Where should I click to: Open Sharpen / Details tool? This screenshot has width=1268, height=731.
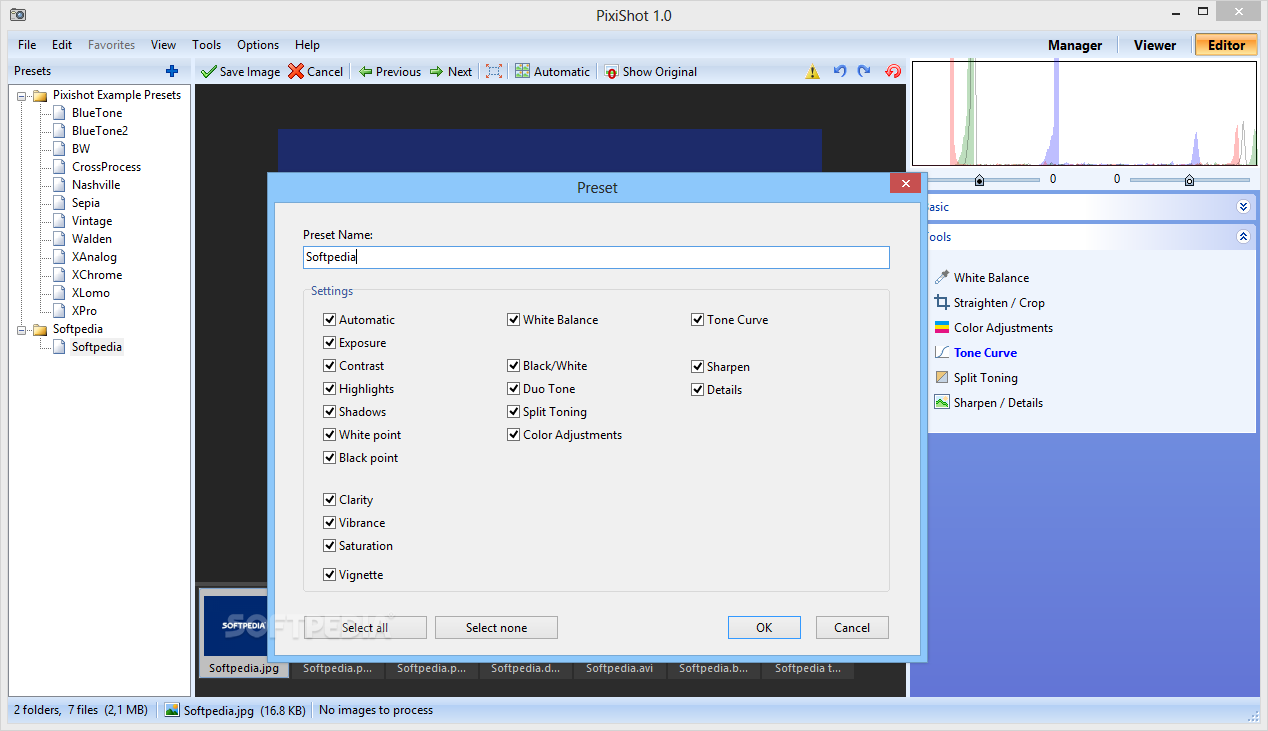[988, 403]
